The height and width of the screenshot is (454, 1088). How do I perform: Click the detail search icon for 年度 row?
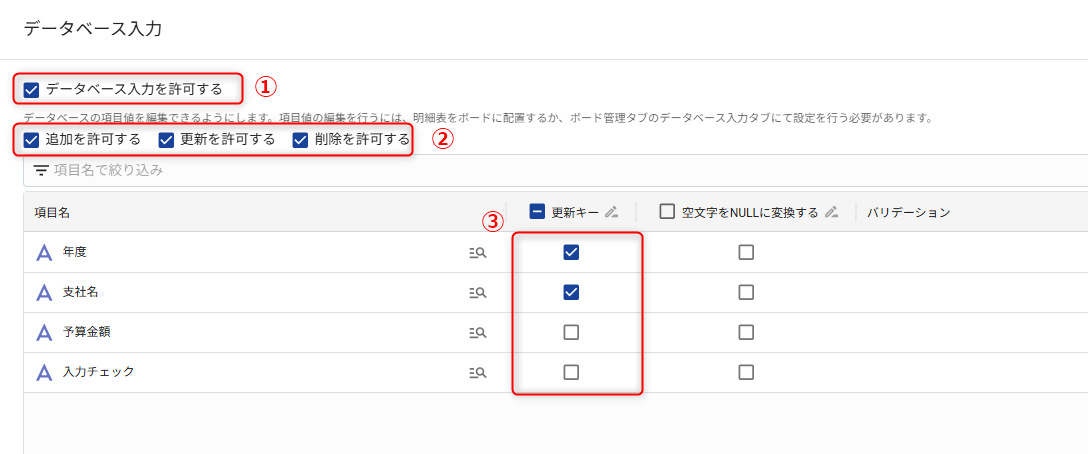tap(477, 253)
